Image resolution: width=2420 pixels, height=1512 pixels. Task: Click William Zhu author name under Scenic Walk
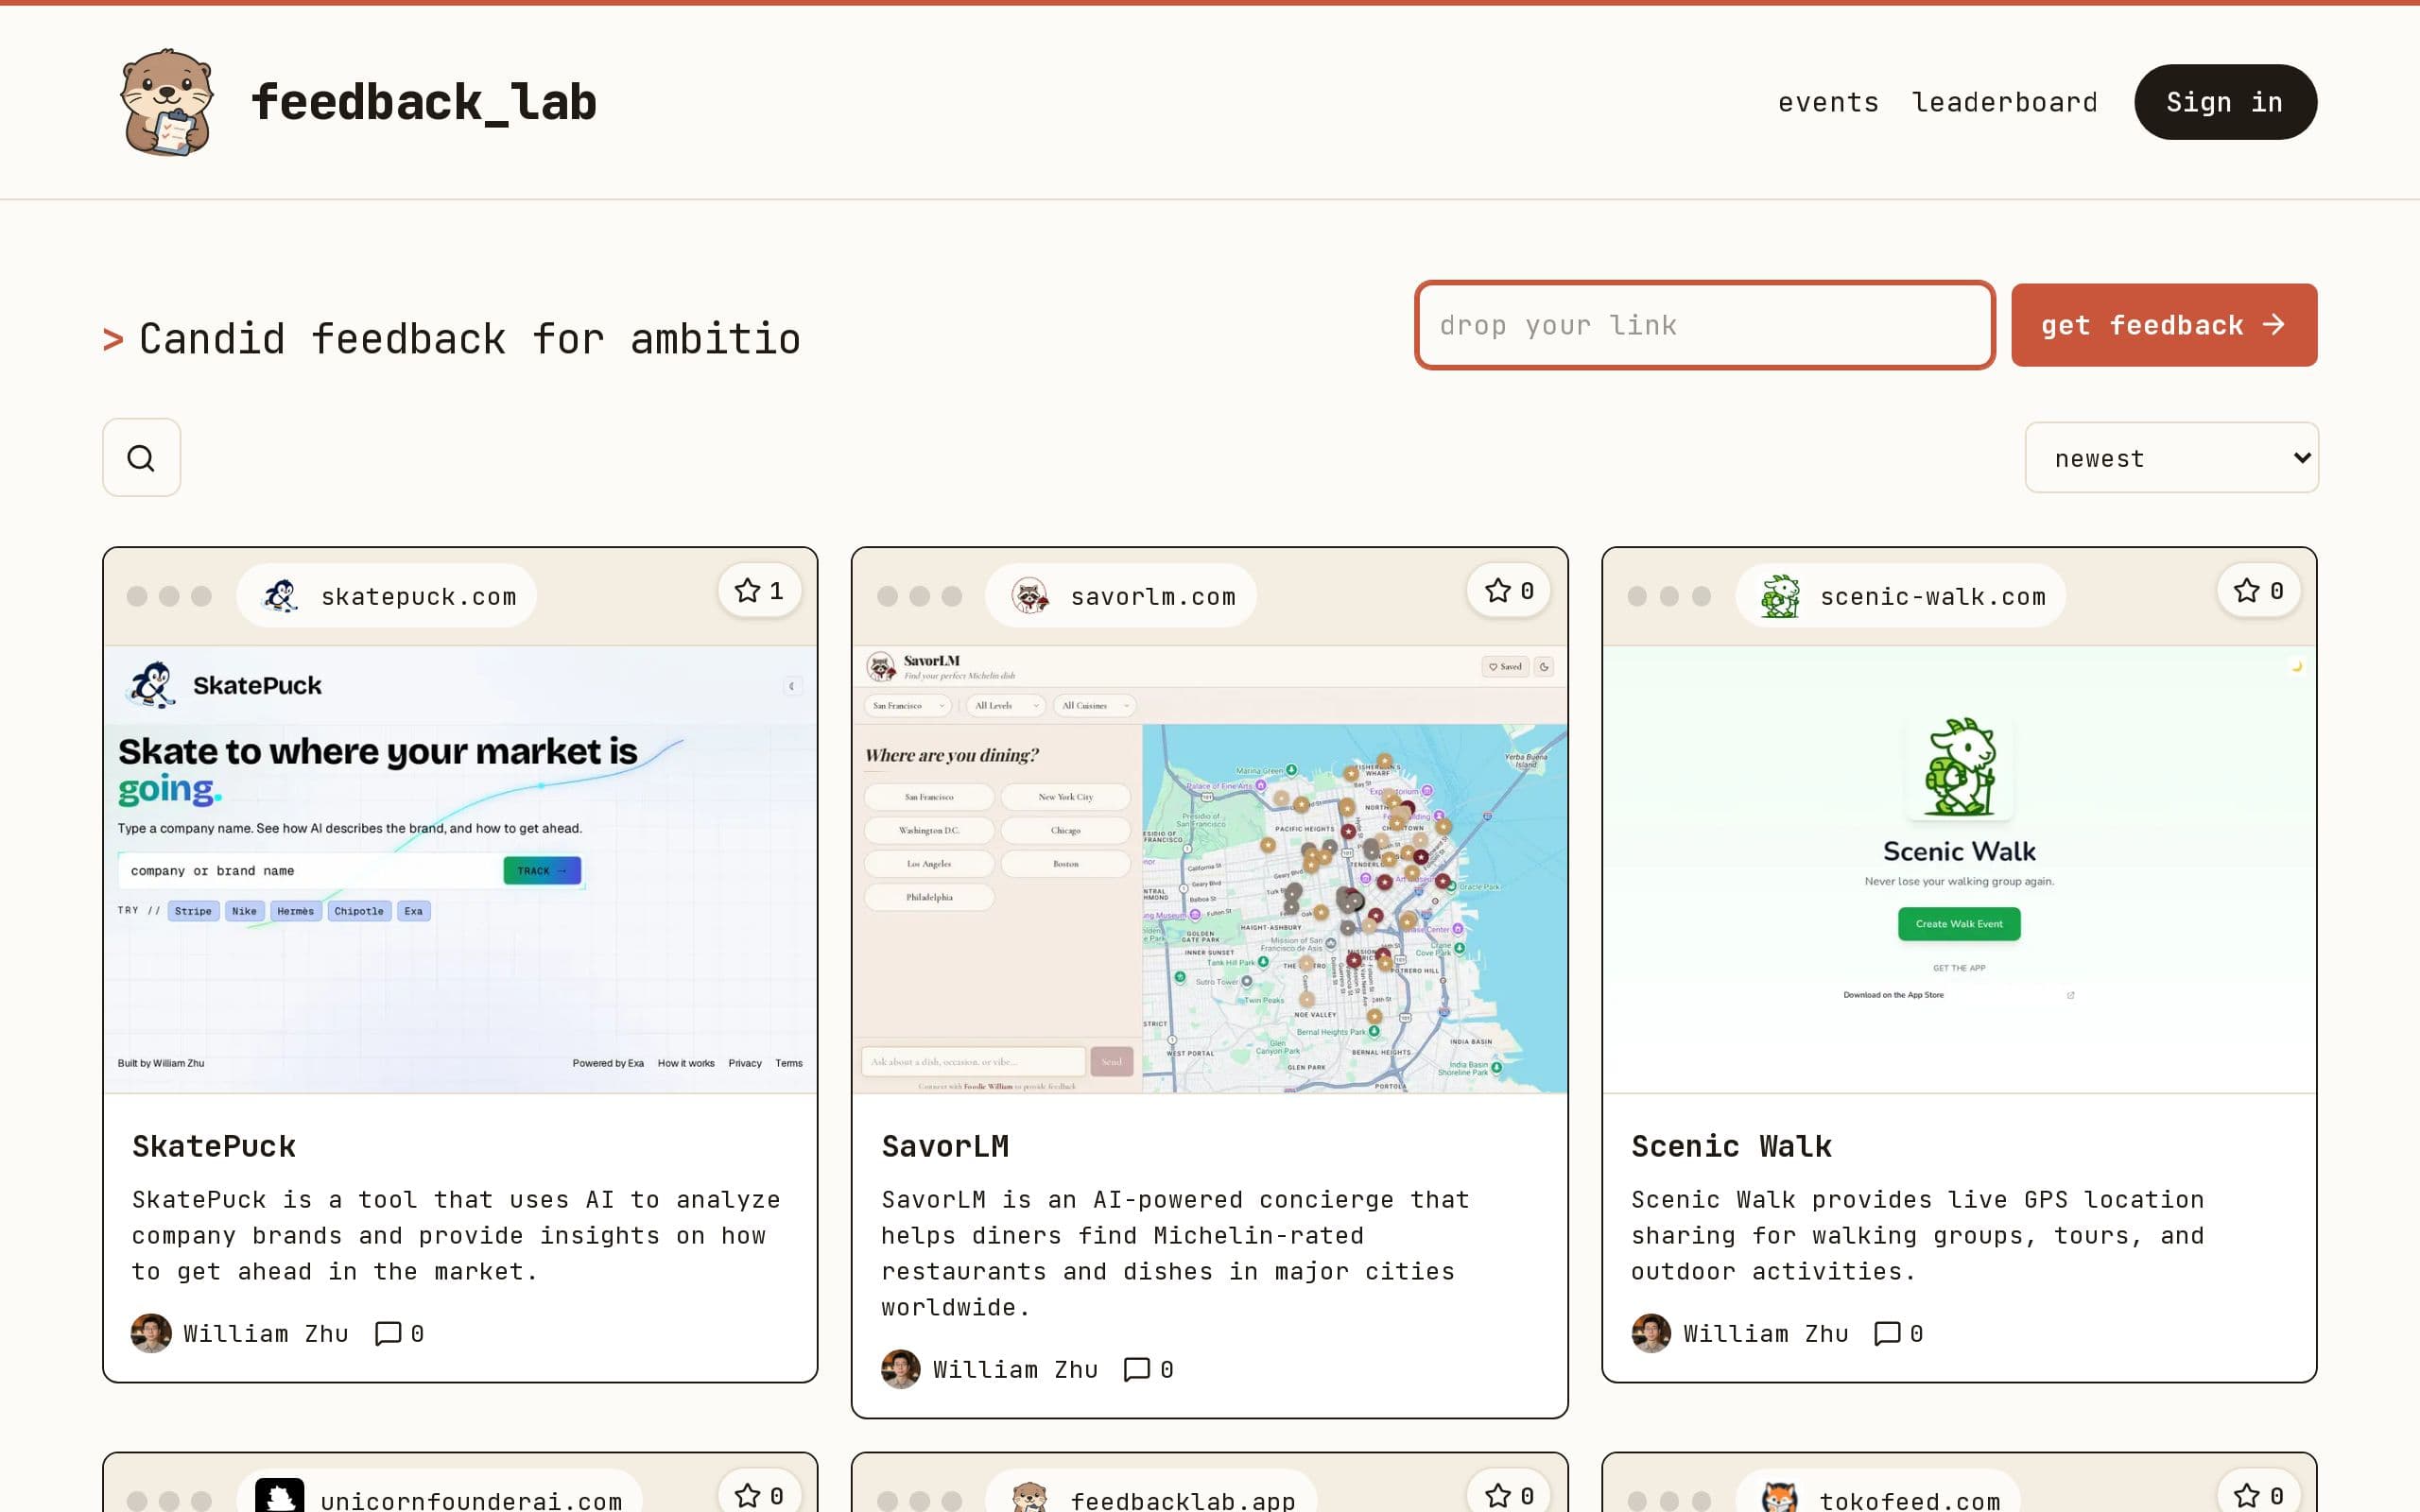click(x=1765, y=1333)
